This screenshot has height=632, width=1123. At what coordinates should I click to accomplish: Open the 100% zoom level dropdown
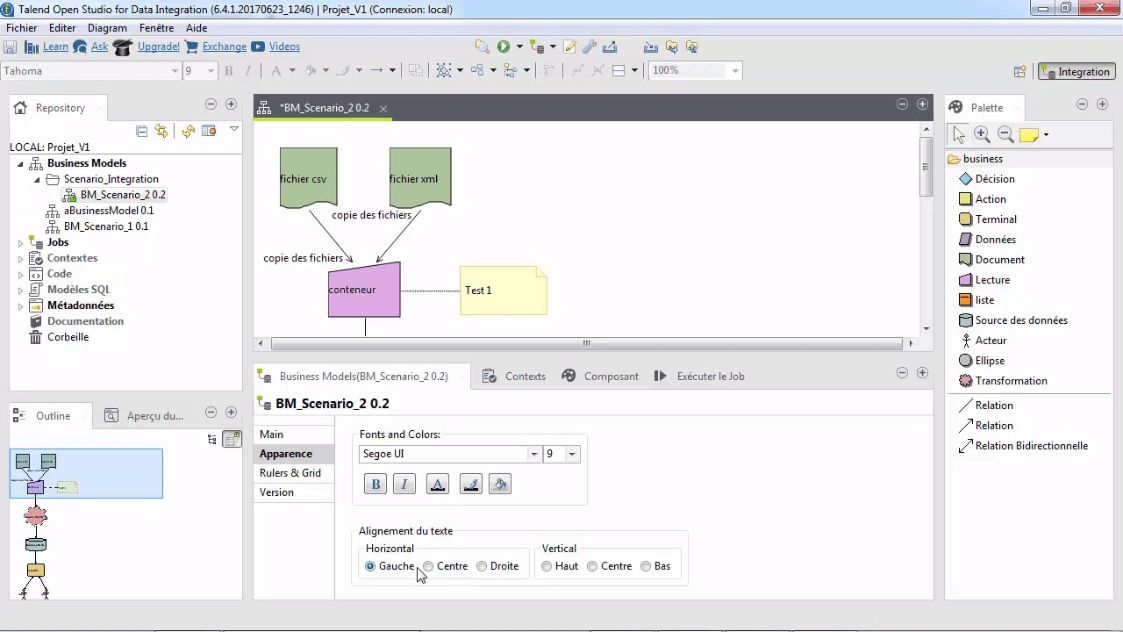(735, 71)
